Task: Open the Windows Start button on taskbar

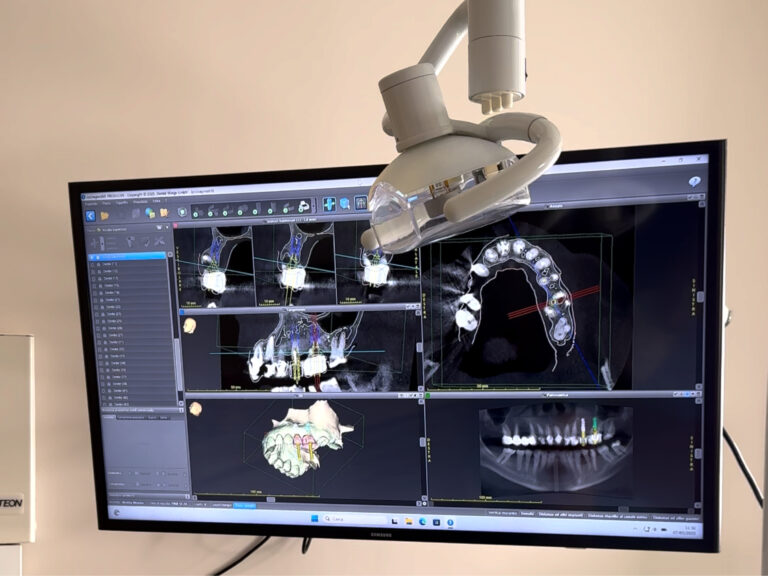Action: tap(314, 518)
